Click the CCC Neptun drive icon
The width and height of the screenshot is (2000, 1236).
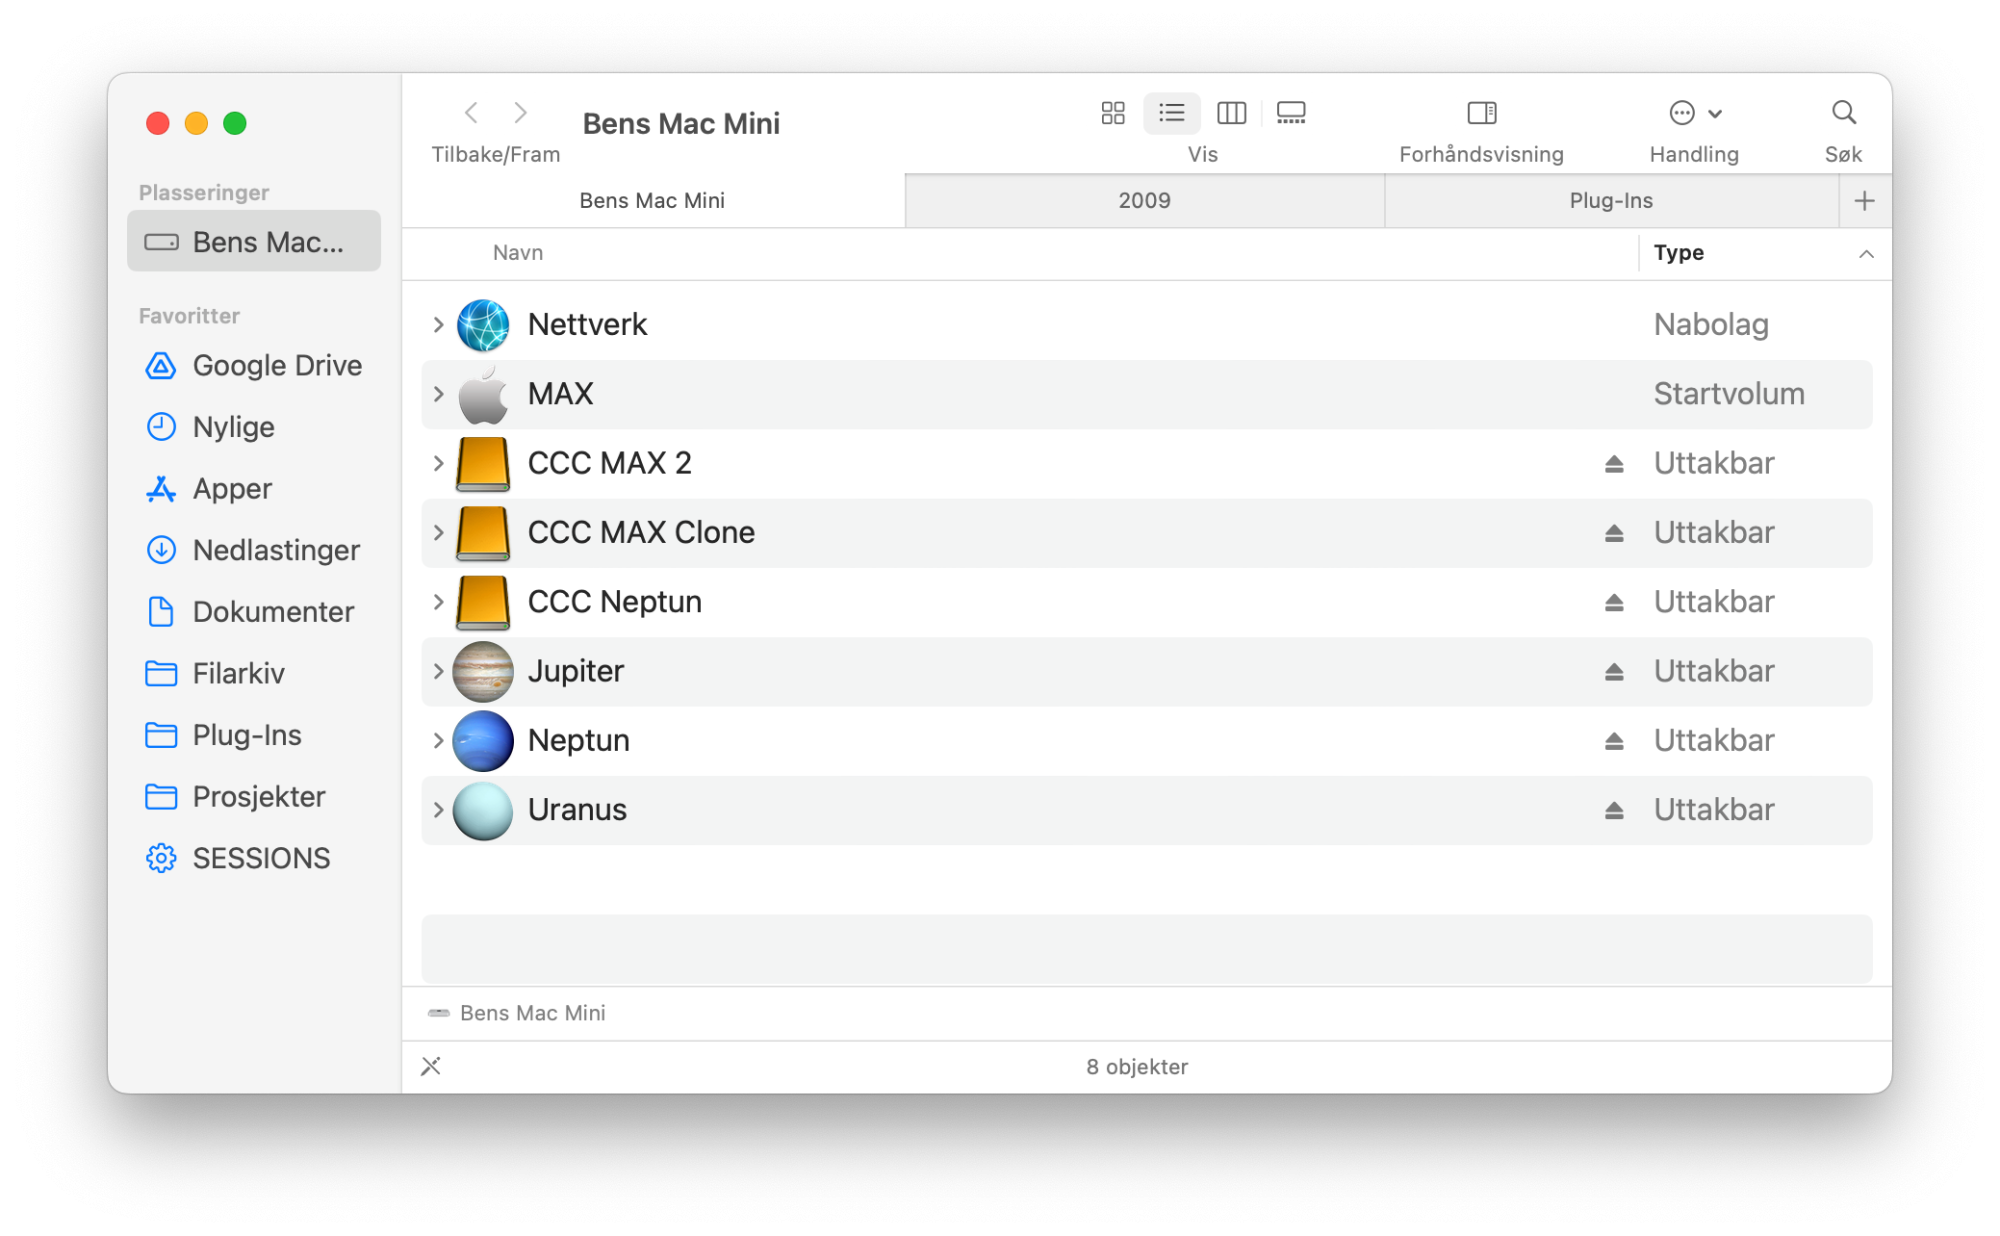tap(483, 602)
